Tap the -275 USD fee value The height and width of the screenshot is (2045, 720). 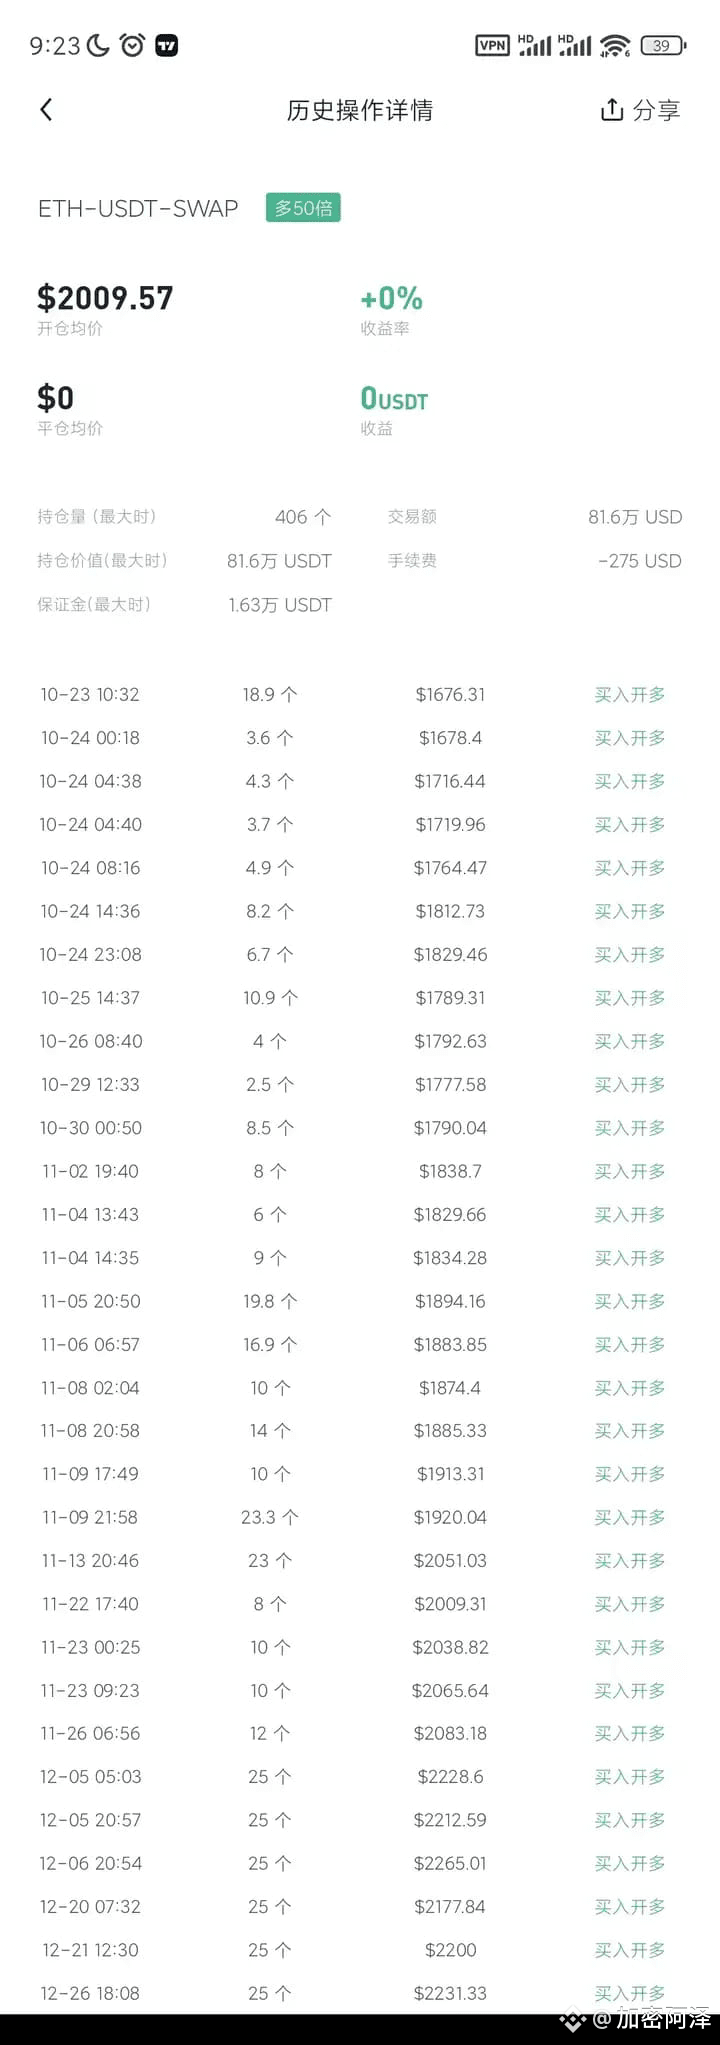point(640,561)
